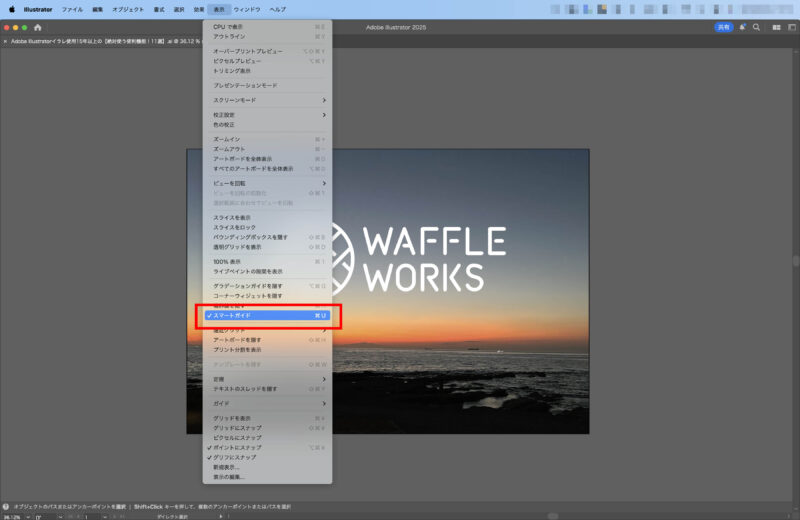
Task: Close the document tab with the x icon
Action: tap(5, 42)
